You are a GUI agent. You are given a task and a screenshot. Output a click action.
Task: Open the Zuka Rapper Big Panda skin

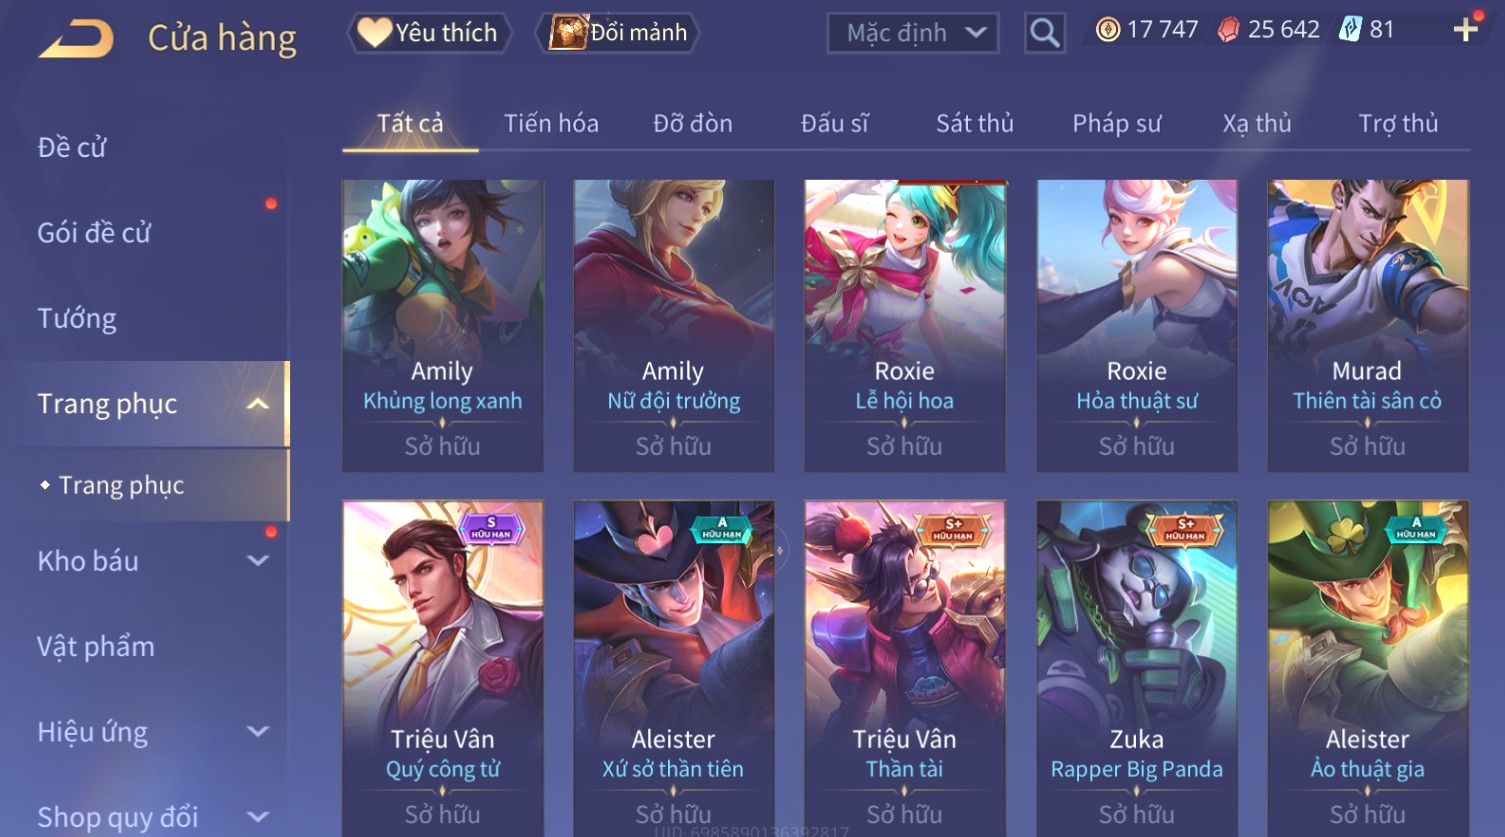coord(1136,667)
